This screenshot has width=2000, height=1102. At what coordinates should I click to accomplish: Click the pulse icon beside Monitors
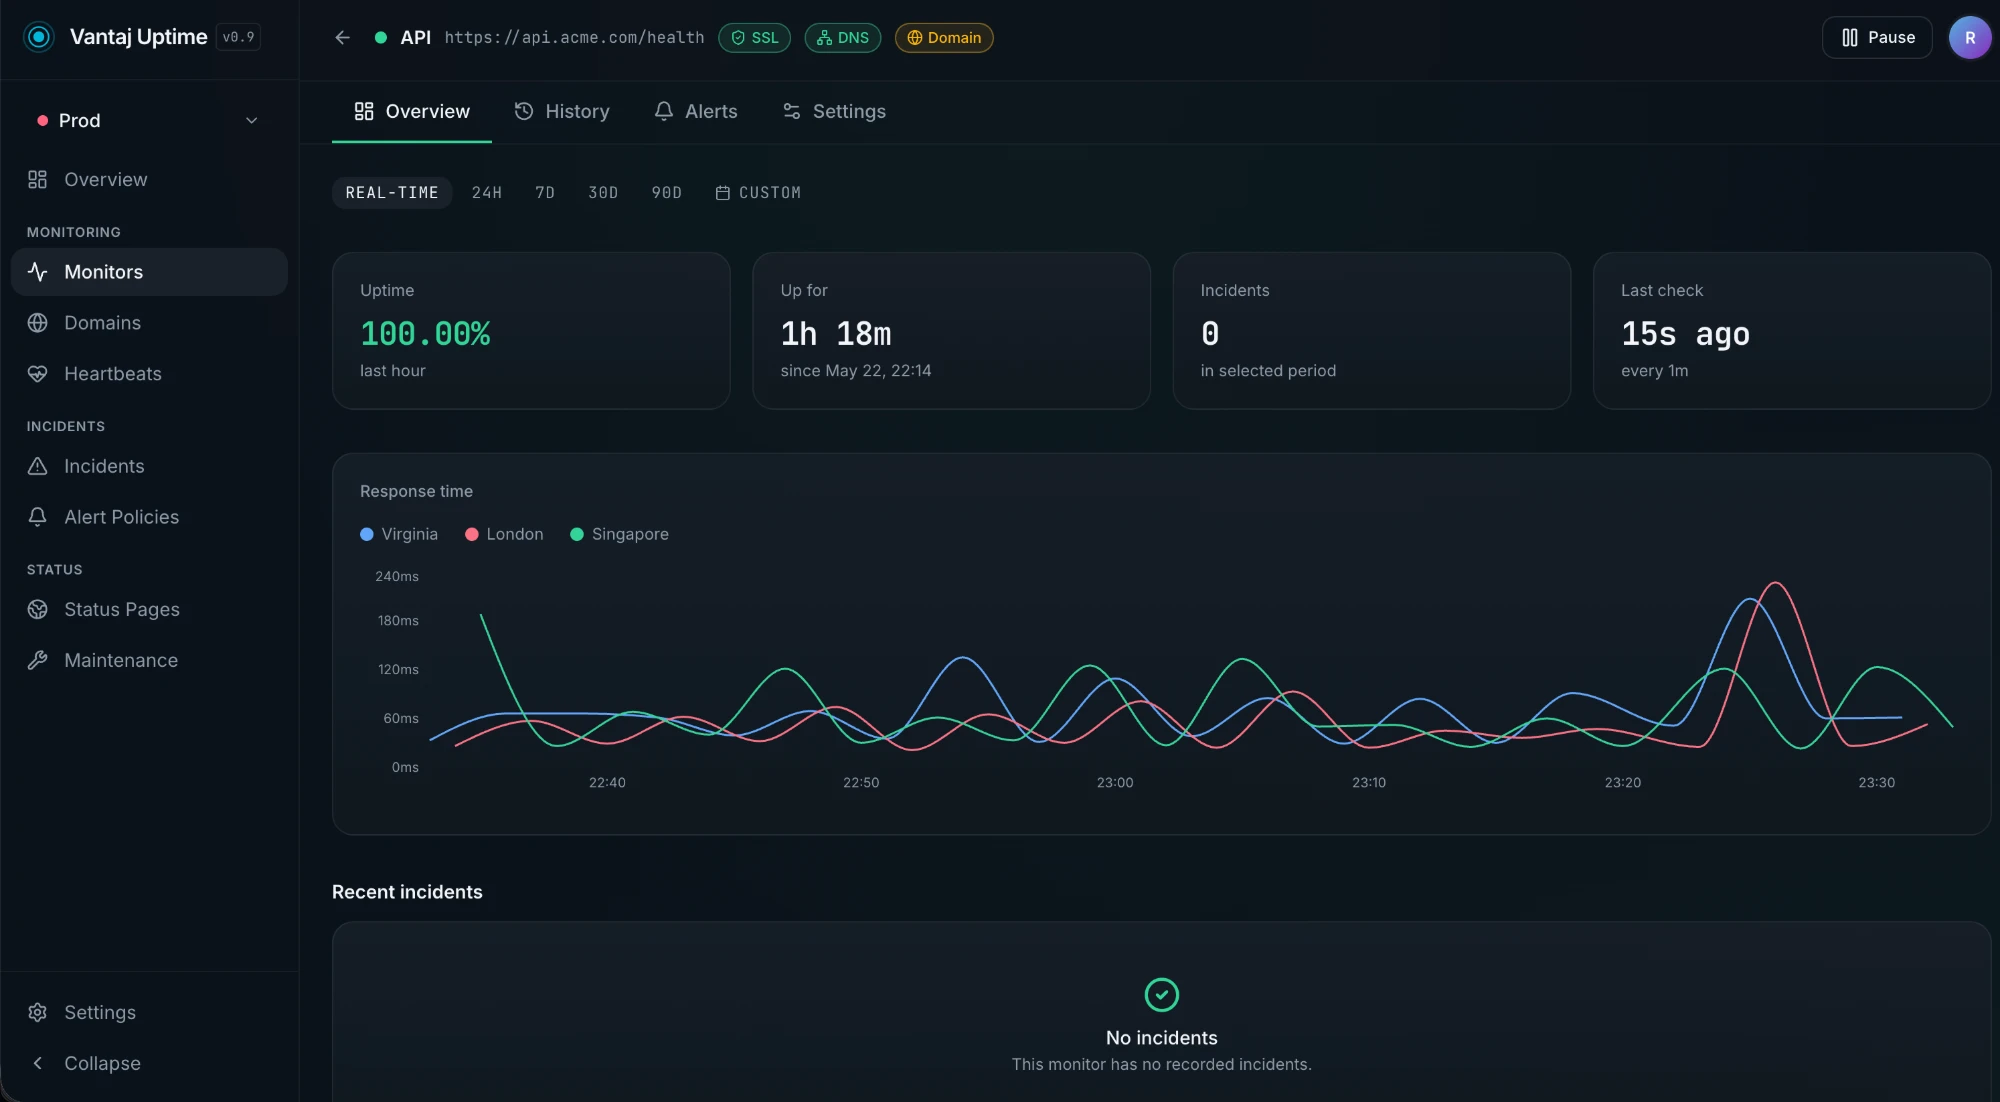[x=37, y=272]
